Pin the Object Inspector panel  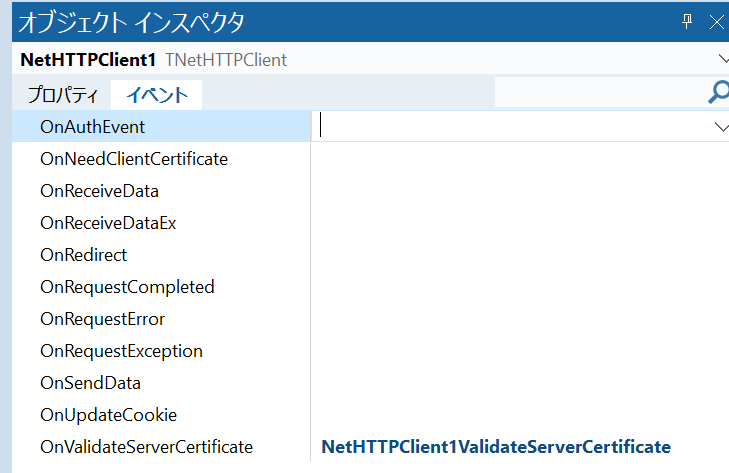(689, 21)
